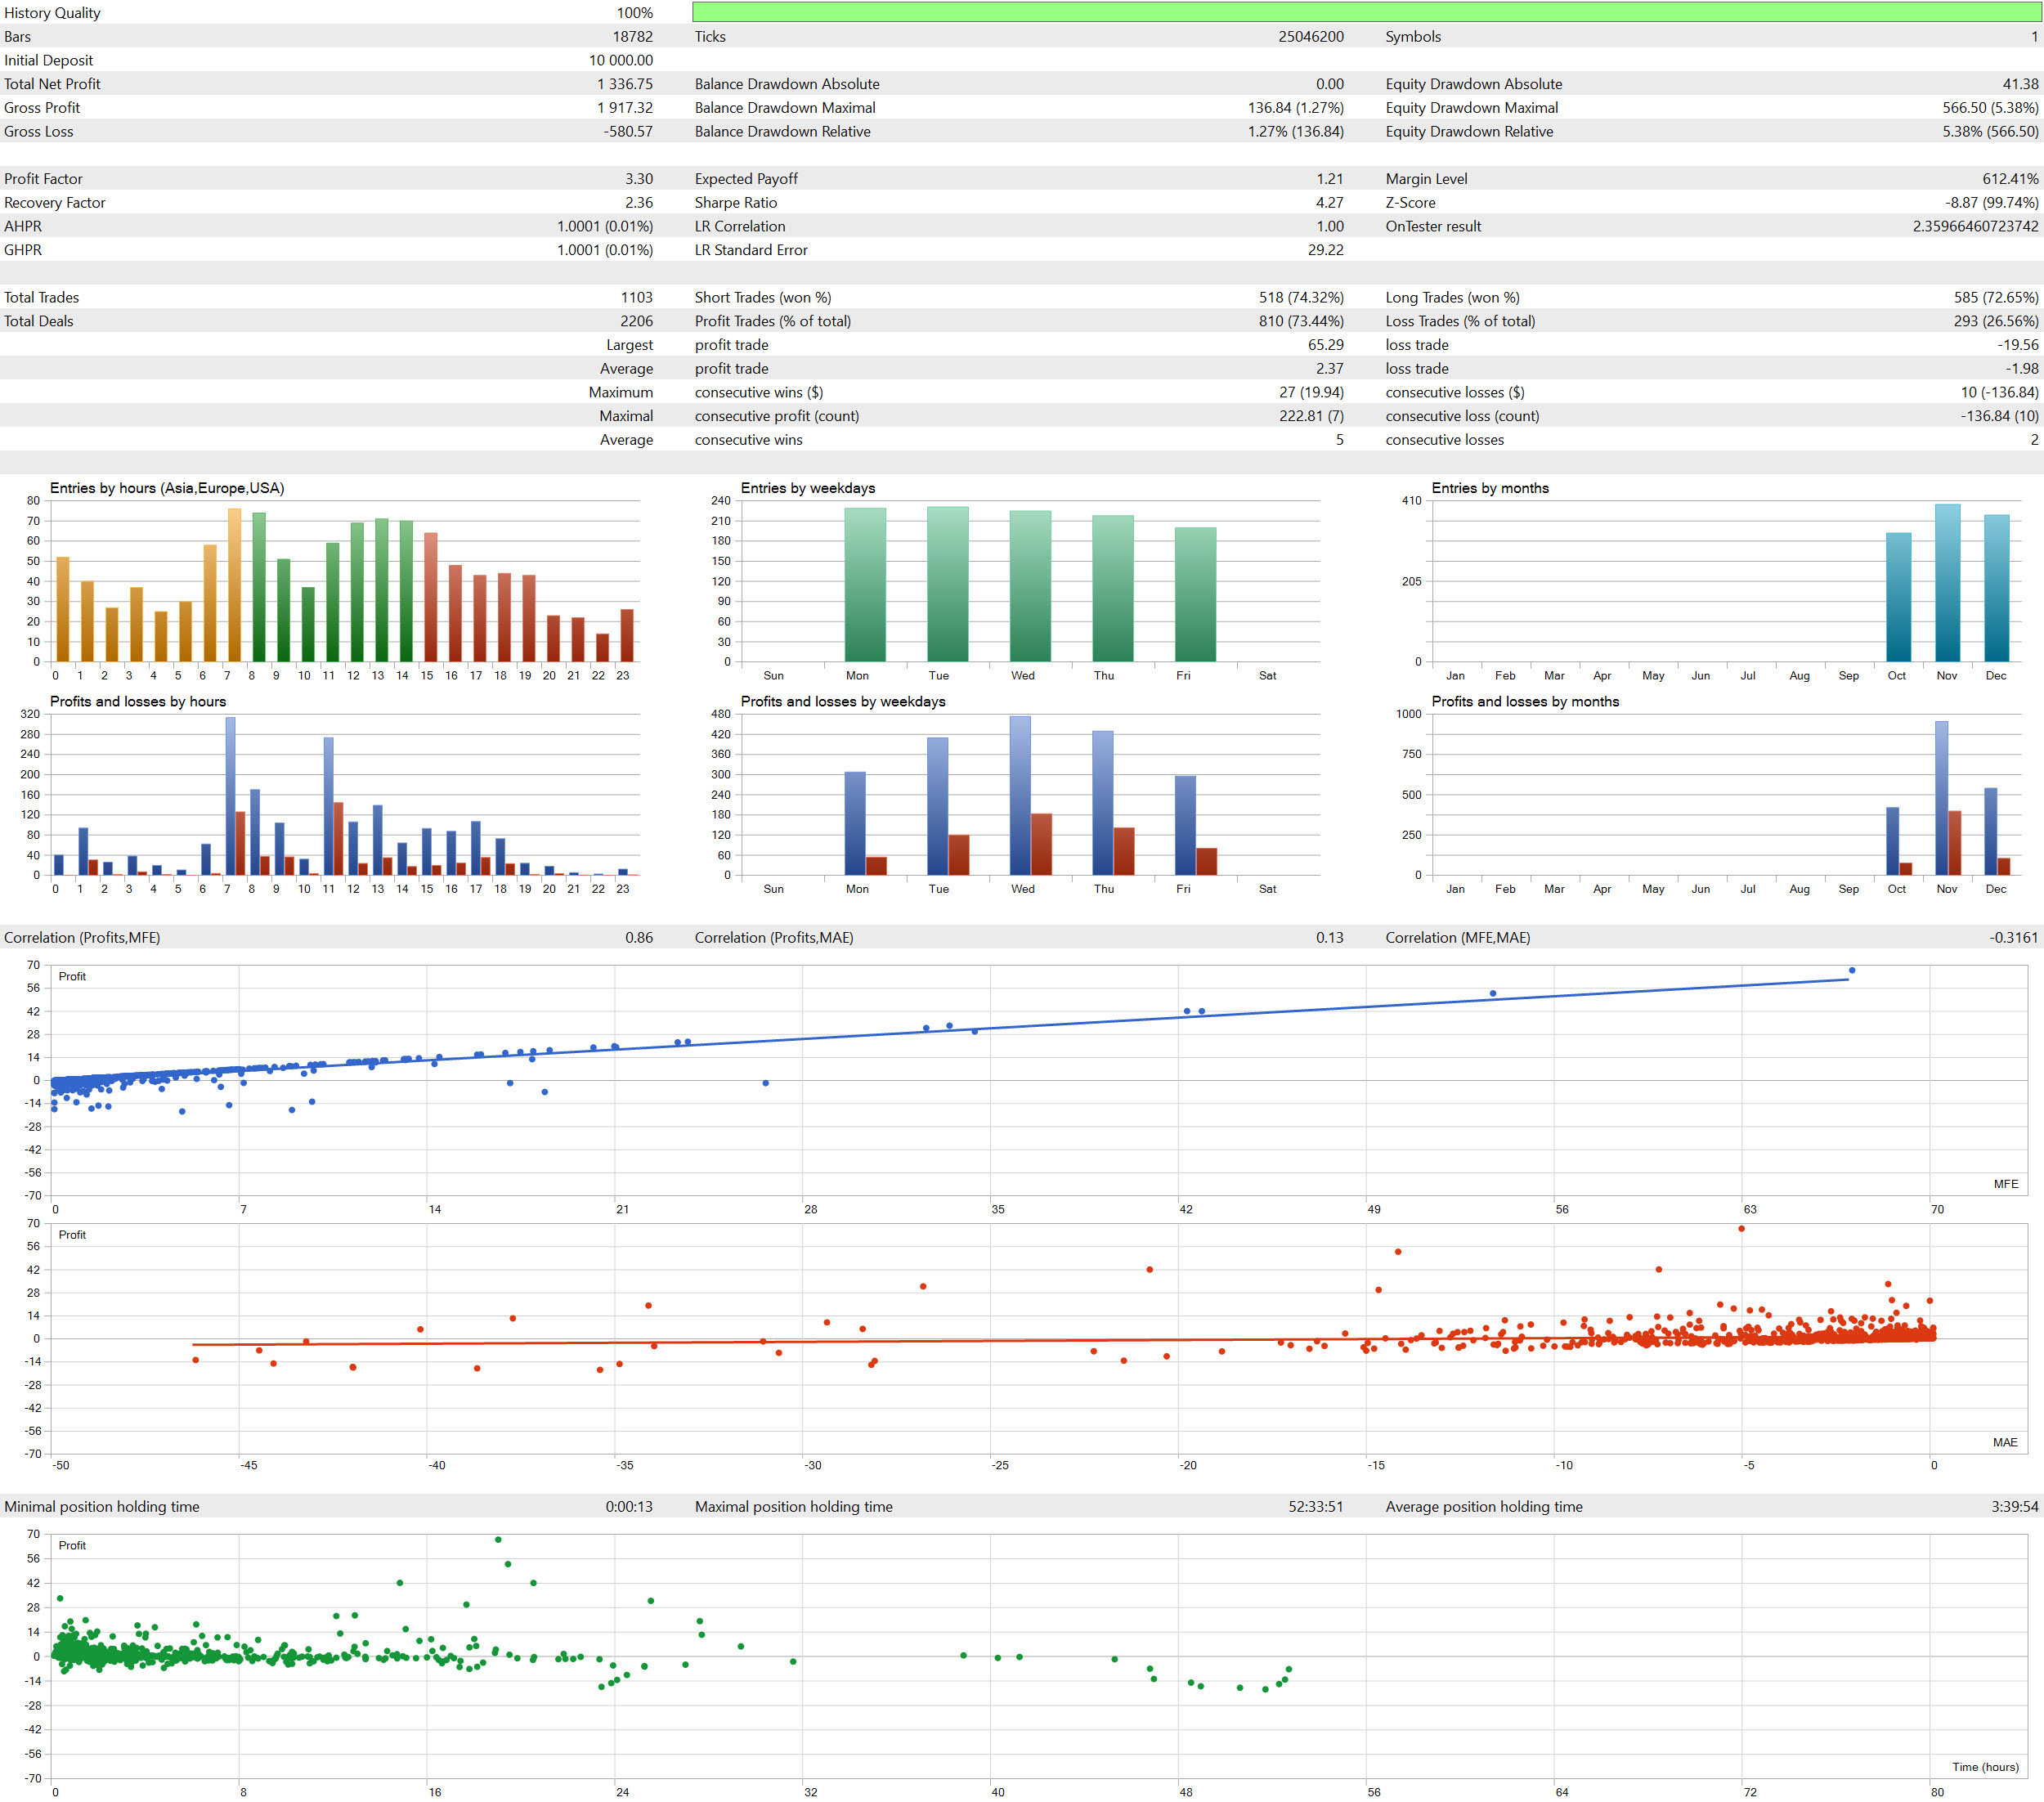Click the Tue bar in Entries by weekdays
The width and height of the screenshot is (2044, 1802).
pos(947,585)
